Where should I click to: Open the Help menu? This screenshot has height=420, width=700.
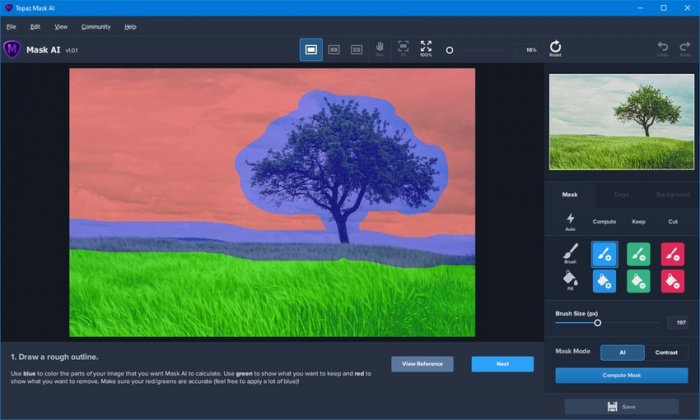point(130,27)
